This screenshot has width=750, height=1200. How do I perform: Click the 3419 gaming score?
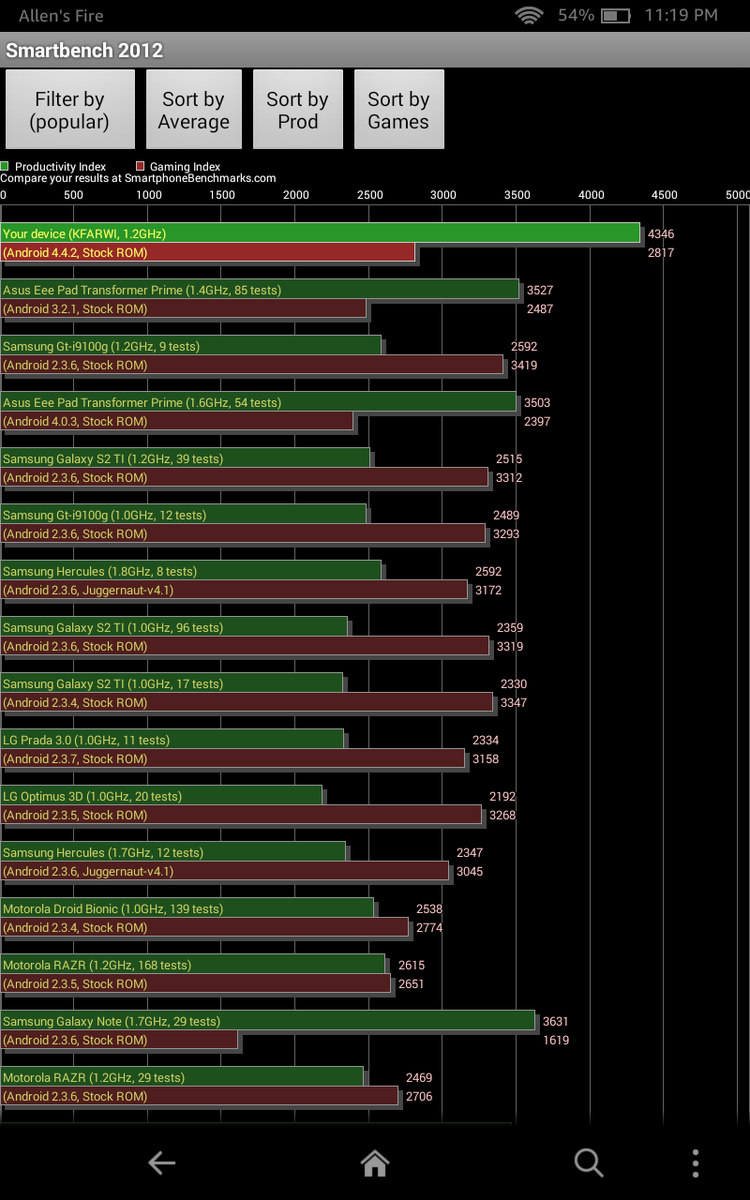point(524,365)
